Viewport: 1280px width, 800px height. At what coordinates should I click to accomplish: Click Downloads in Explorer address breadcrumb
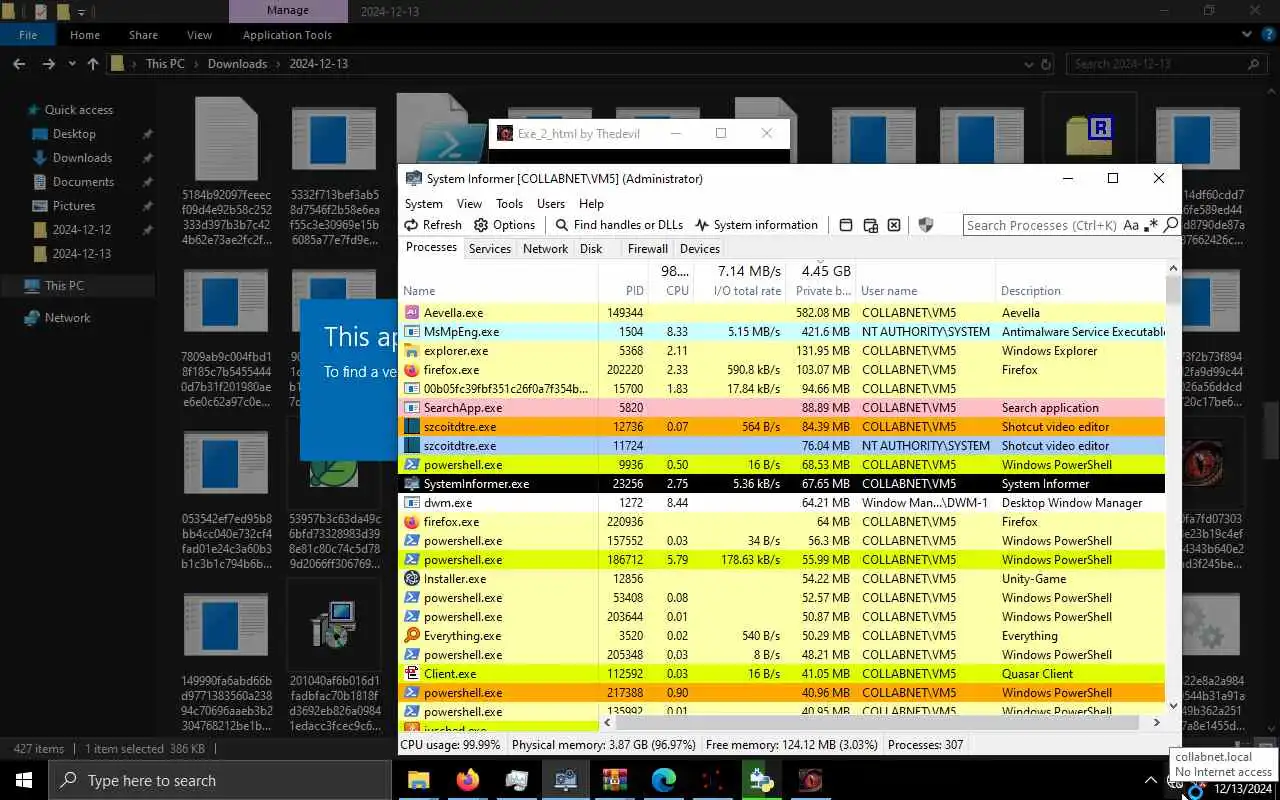coord(237,64)
